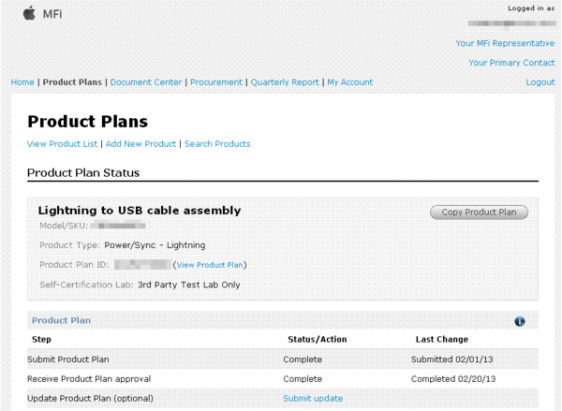Open Search Products link
562x411 pixels.
pyautogui.click(x=217, y=144)
